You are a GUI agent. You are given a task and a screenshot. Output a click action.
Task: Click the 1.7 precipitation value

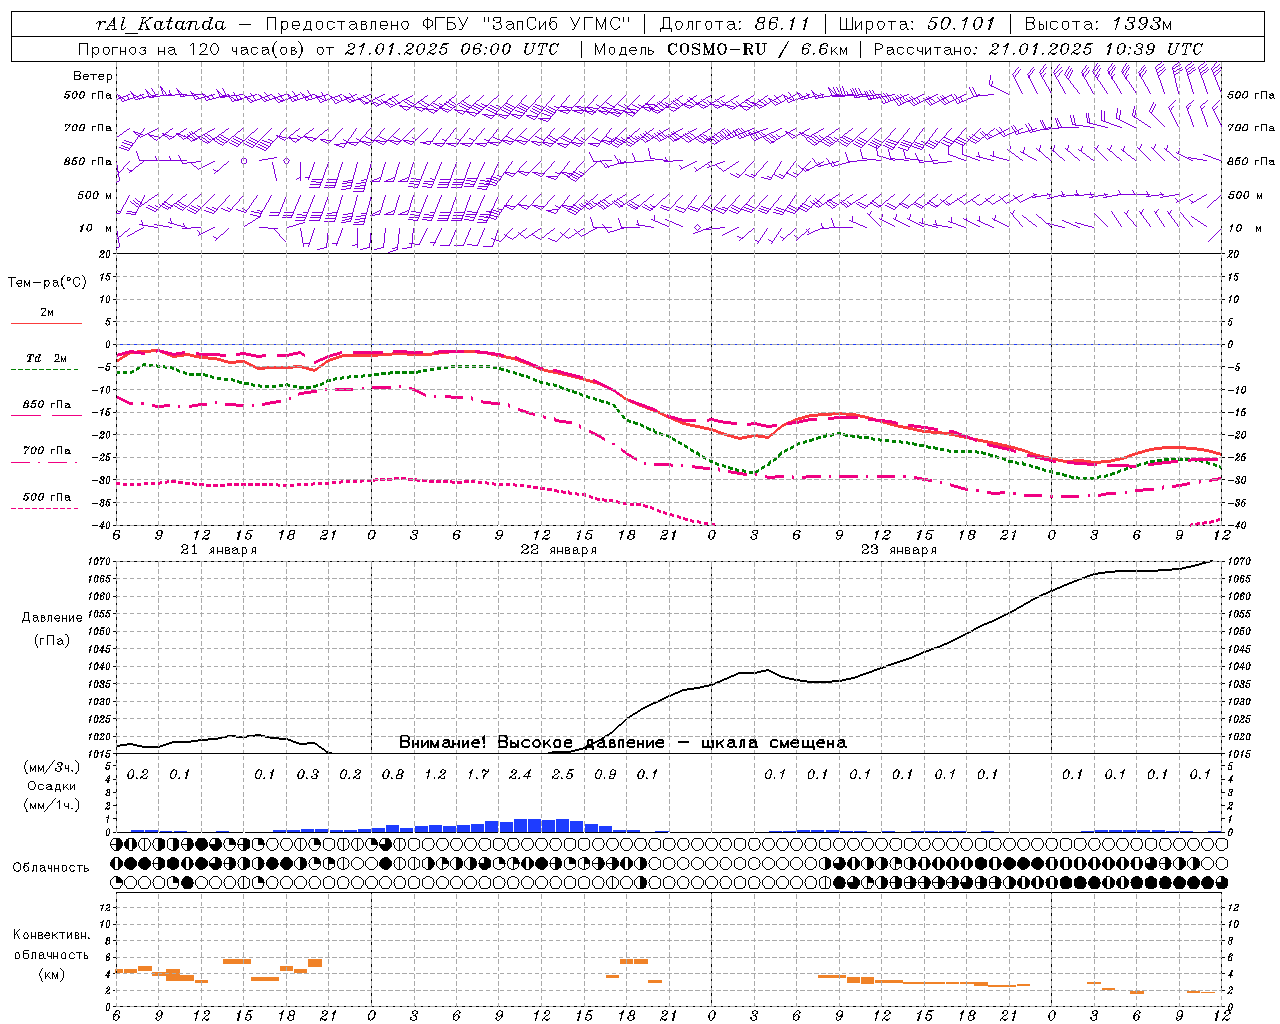click(x=478, y=775)
